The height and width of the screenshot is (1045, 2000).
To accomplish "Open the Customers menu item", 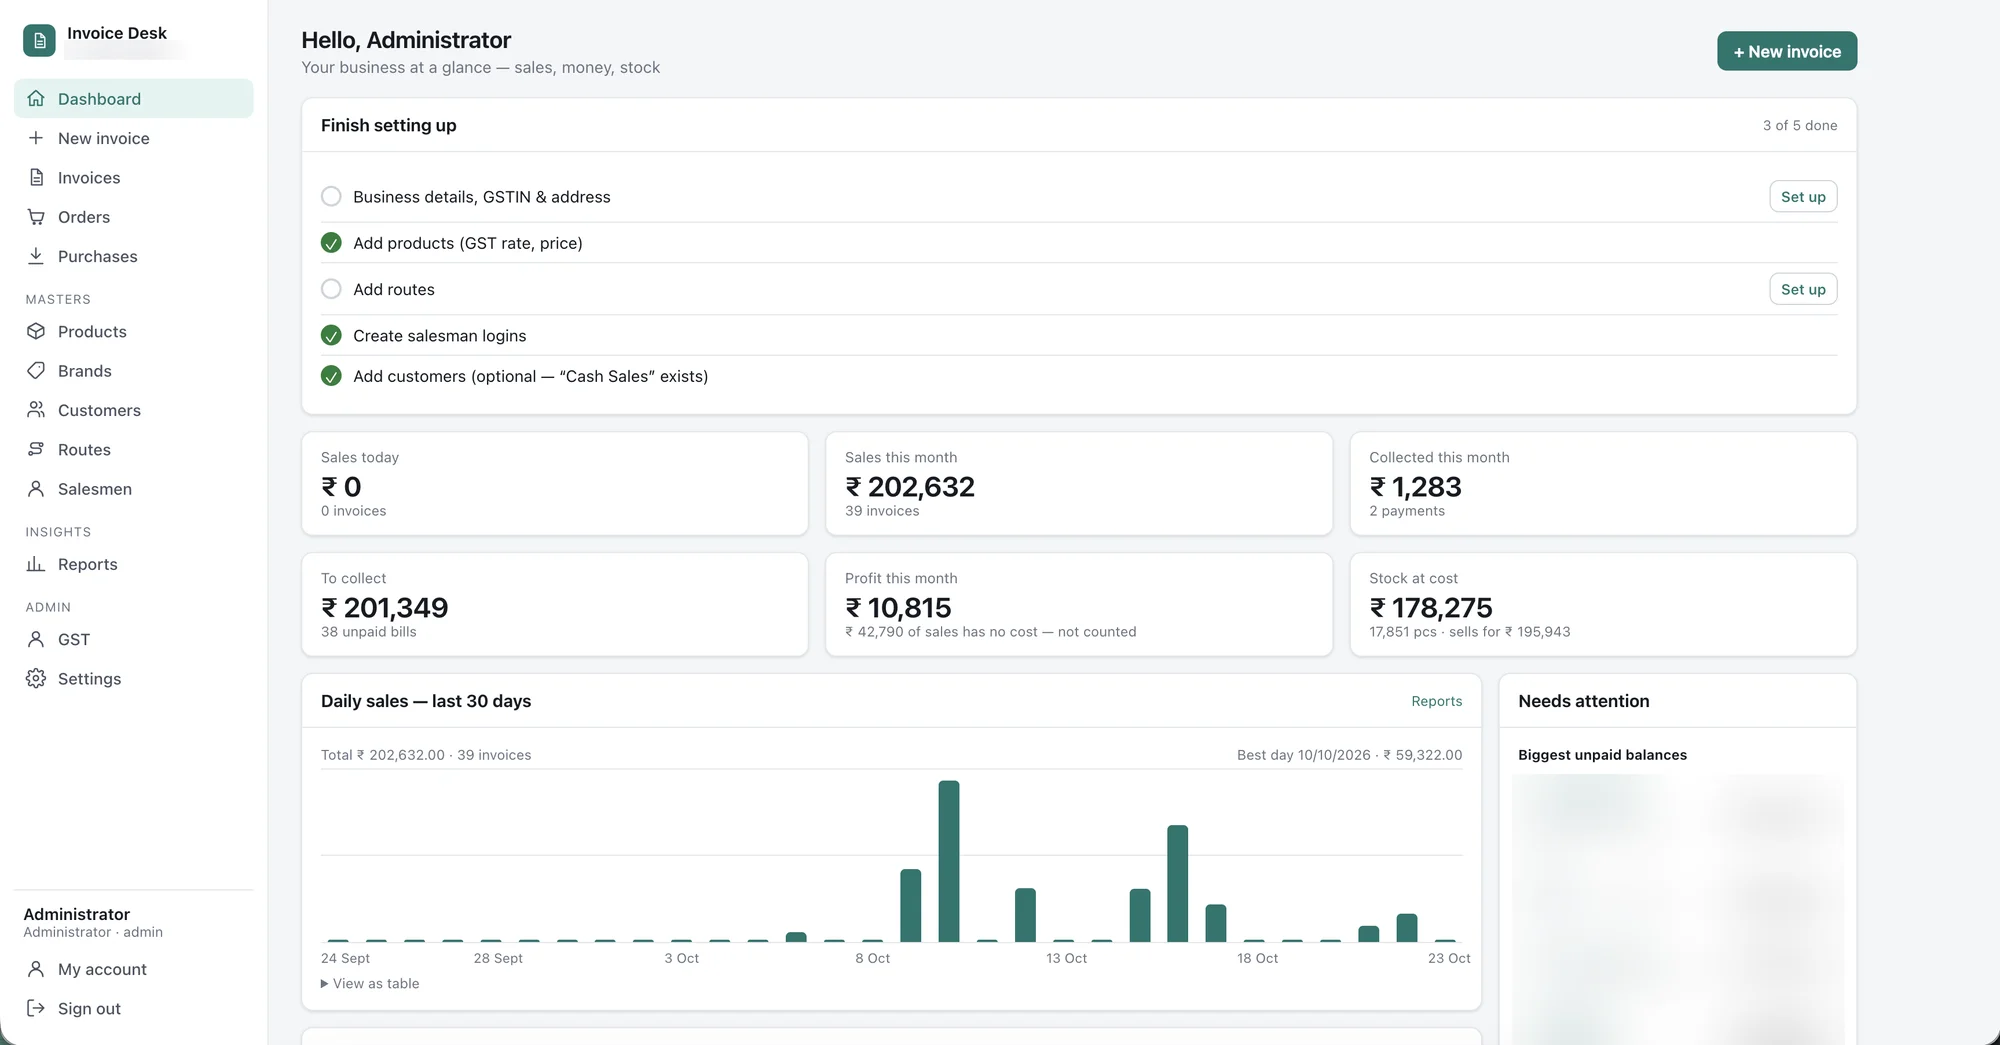I will coord(133,410).
